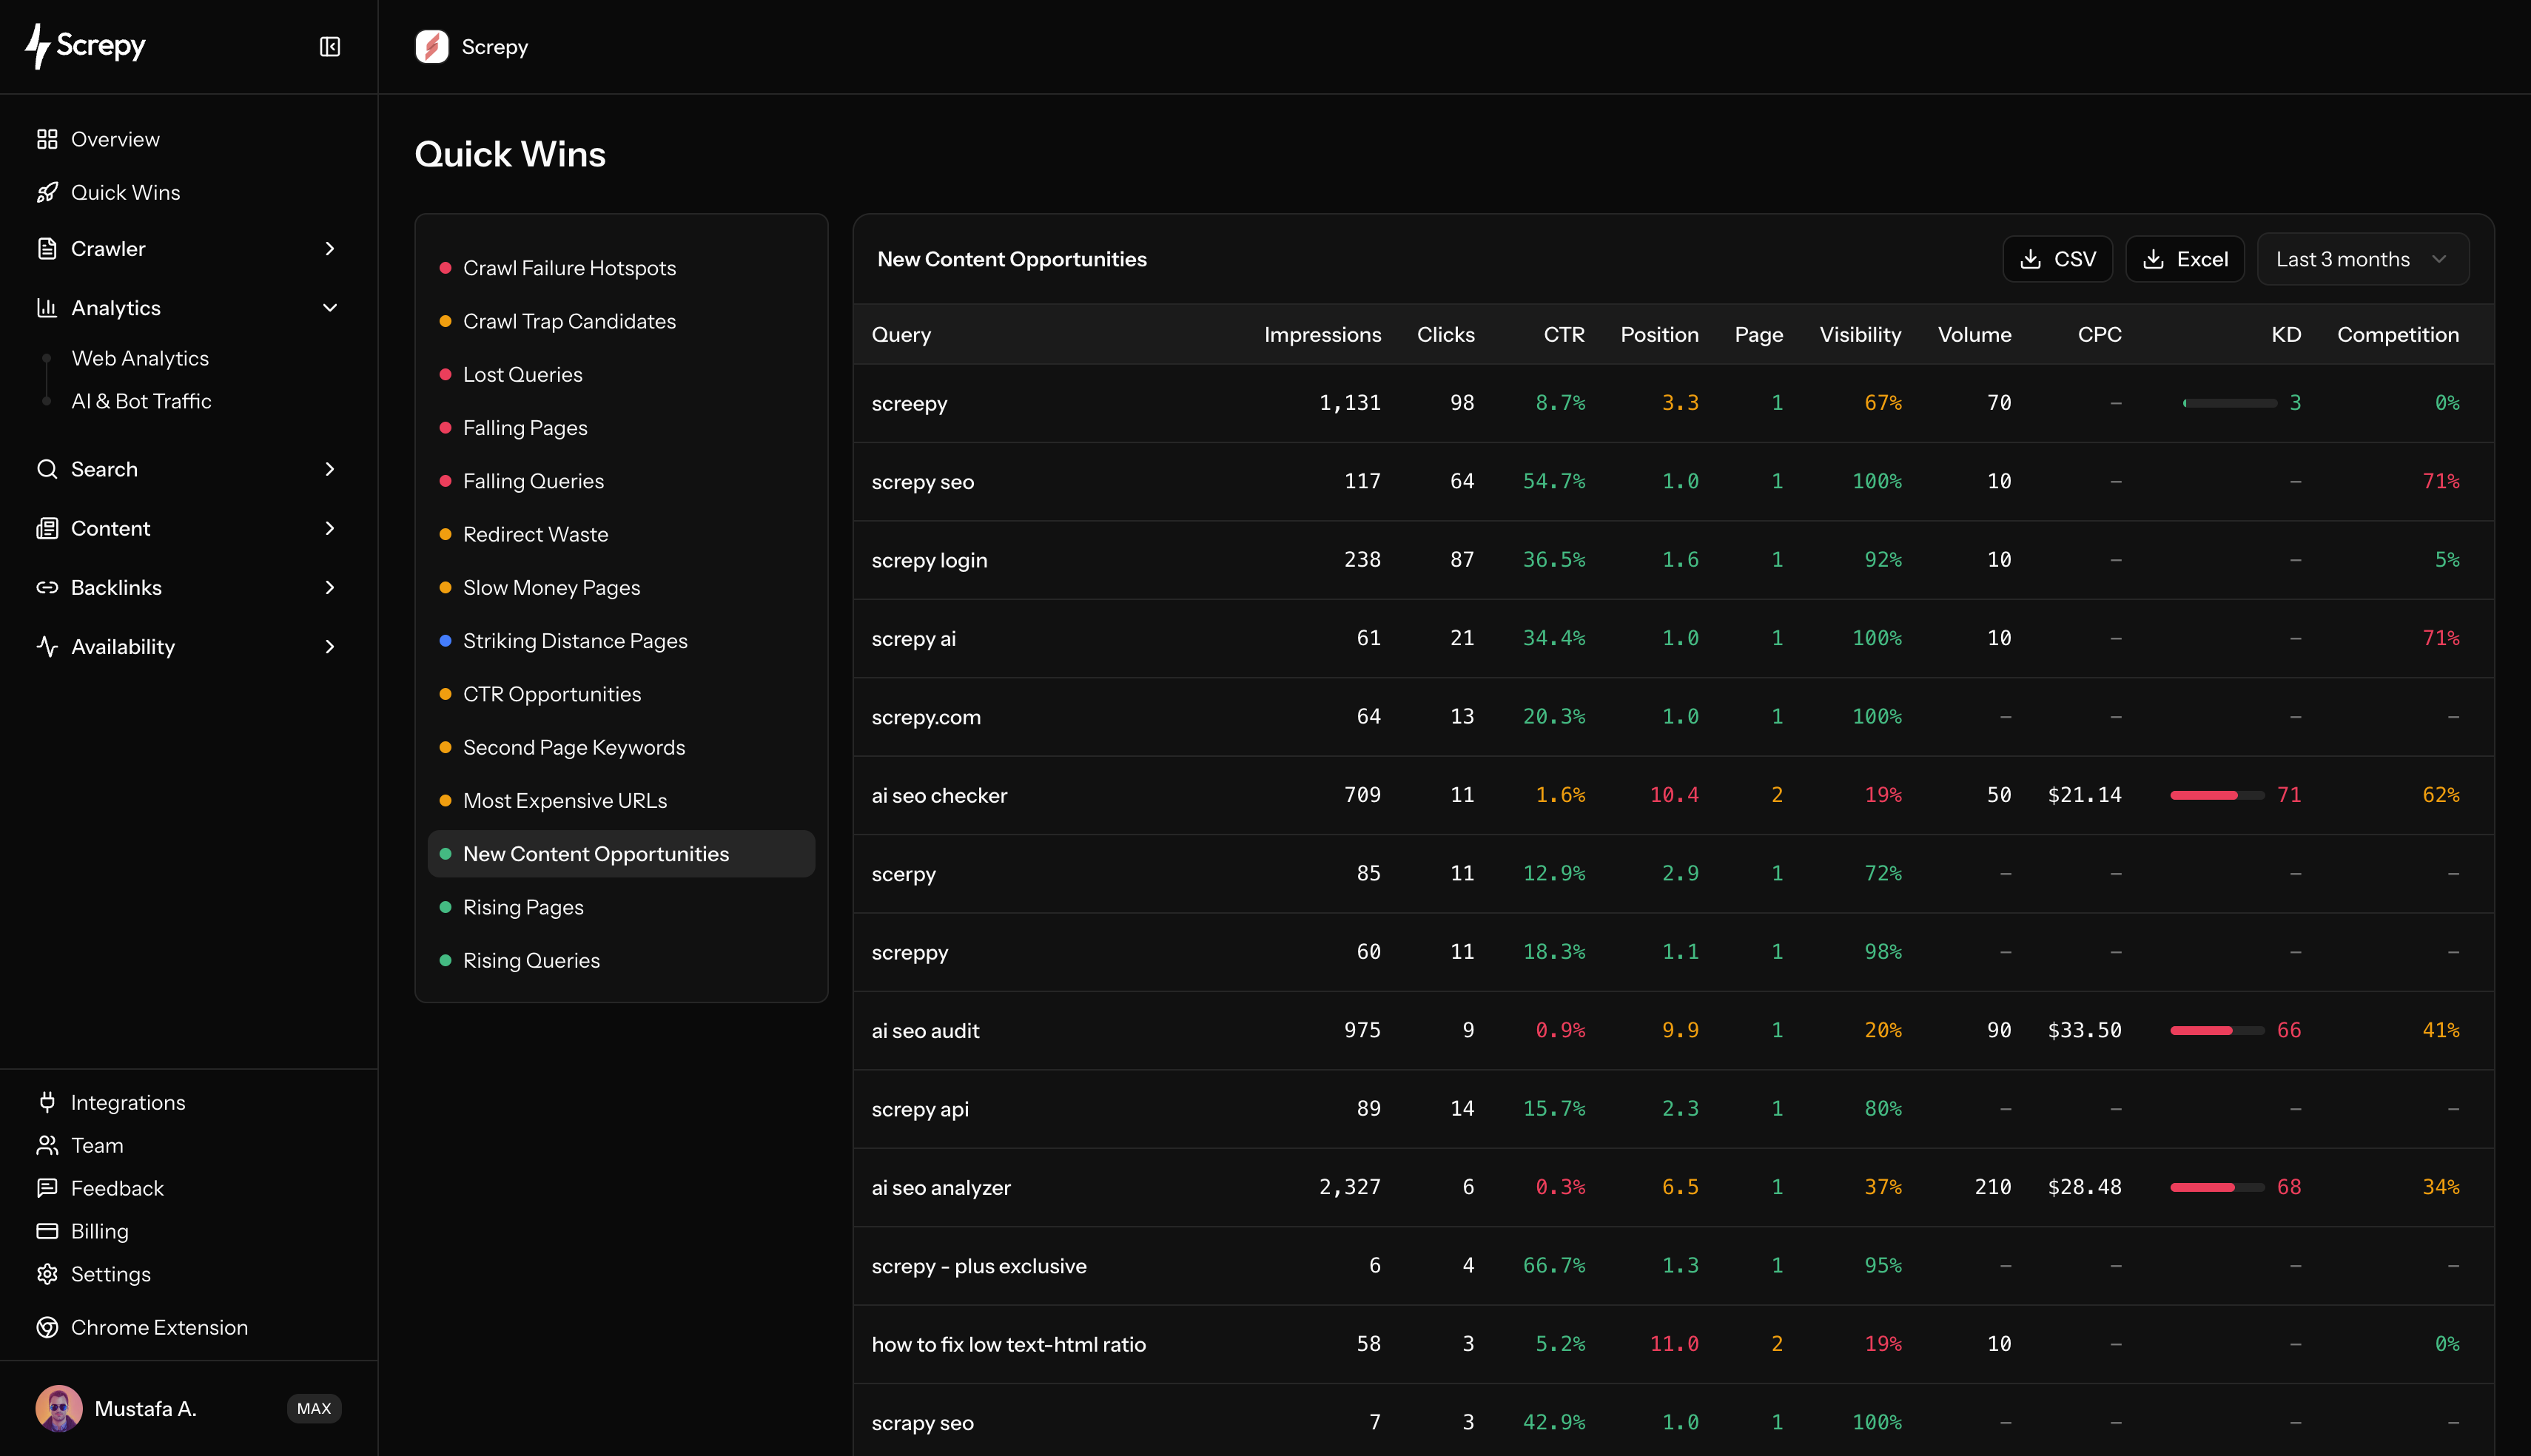Click the Backlinks chain icon
Screen dimensions: 2531x1456
(47, 587)
